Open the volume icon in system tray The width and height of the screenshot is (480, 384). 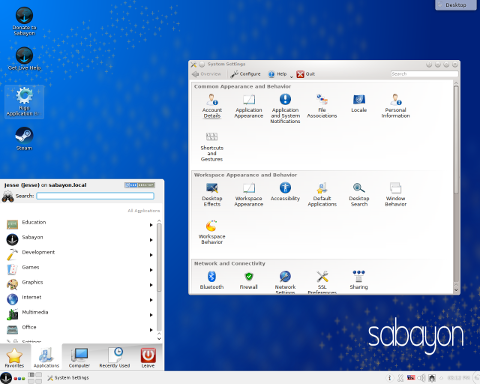click(421, 378)
